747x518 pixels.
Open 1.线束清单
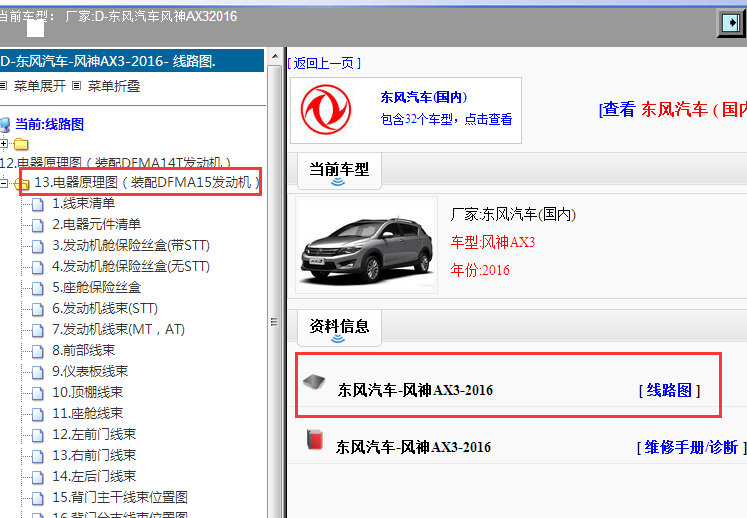point(83,203)
